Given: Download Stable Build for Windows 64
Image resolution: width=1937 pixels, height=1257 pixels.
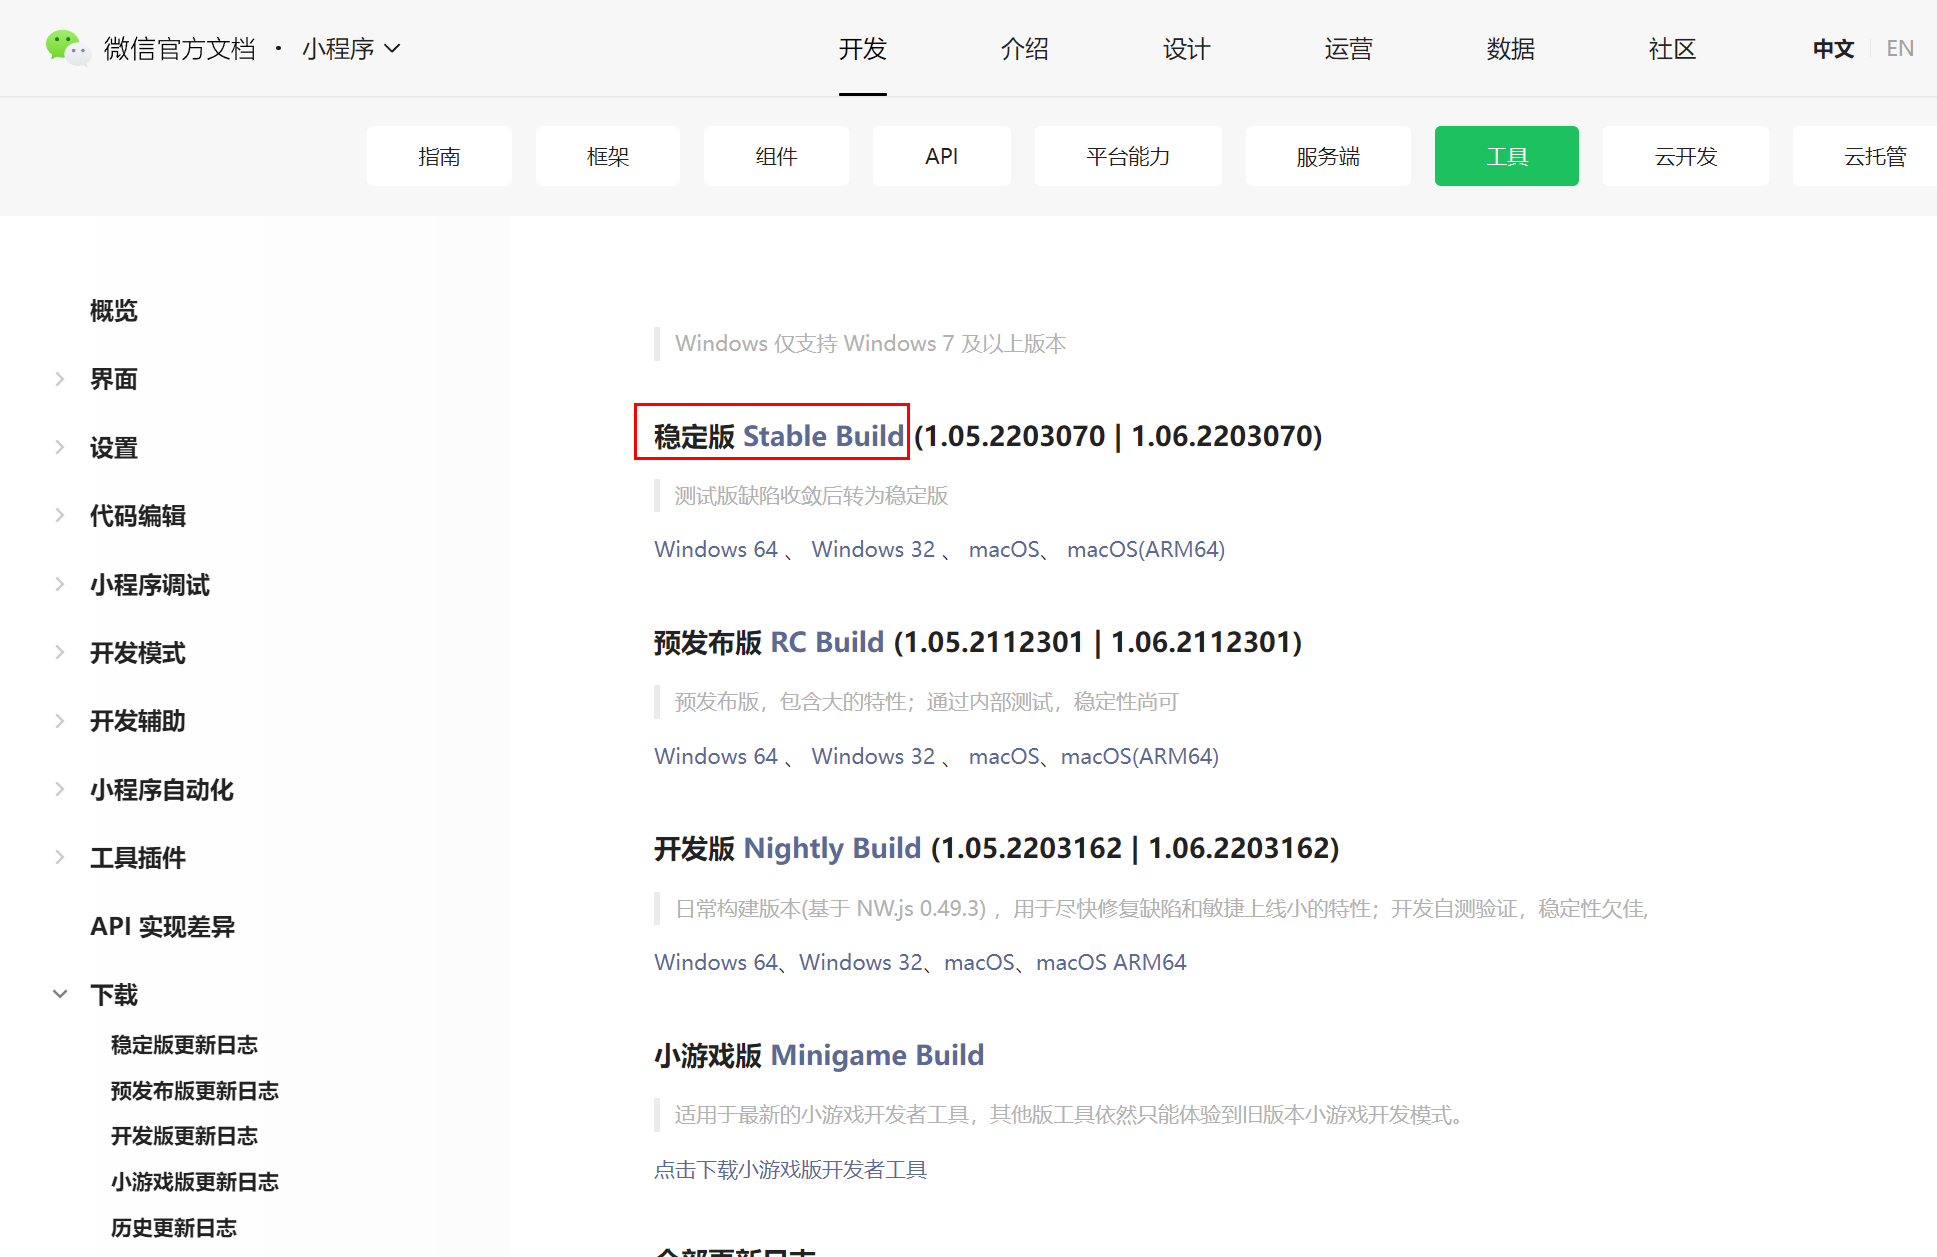Looking at the screenshot, I should pyautogui.click(x=716, y=549).
